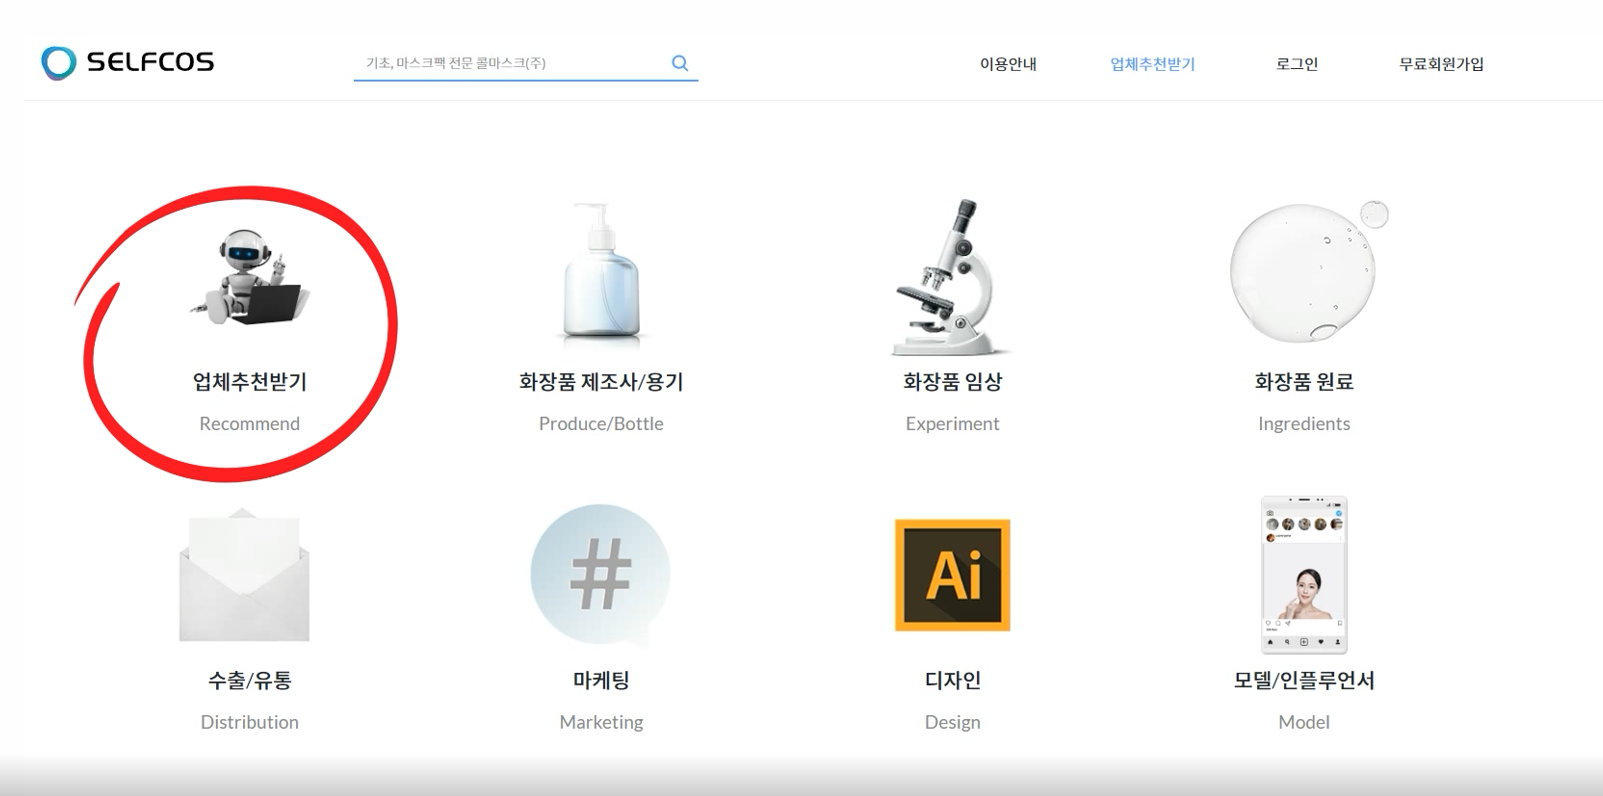Click 업체추천받기 category label under robot
Viewport: 1603px width, 796px height.
pyautogui.click(x=250, y=381)
